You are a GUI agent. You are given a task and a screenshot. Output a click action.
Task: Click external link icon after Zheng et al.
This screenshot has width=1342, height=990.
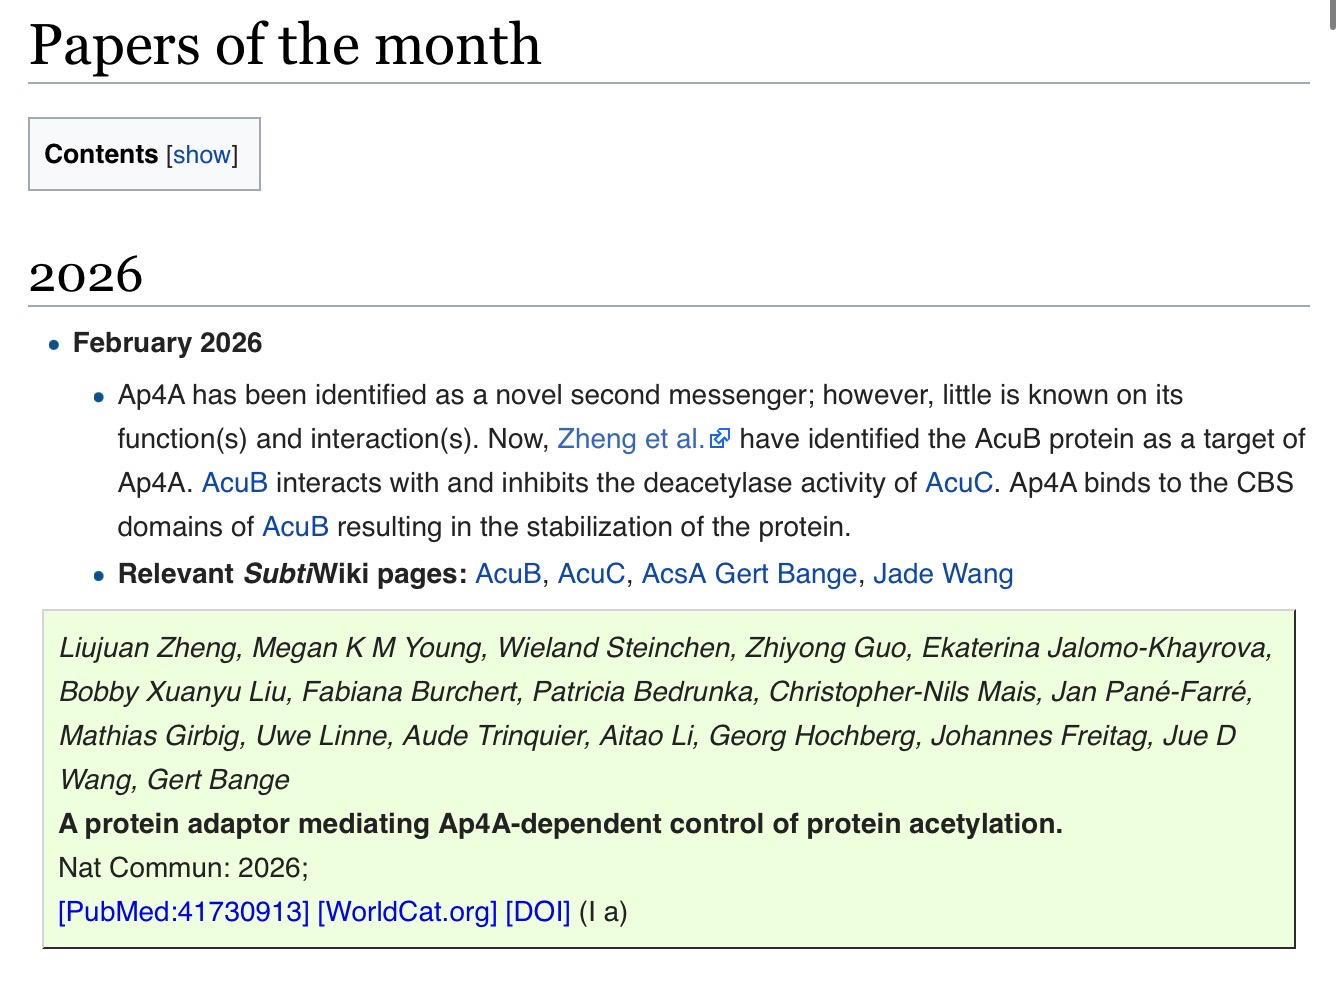tap(720, 439)
